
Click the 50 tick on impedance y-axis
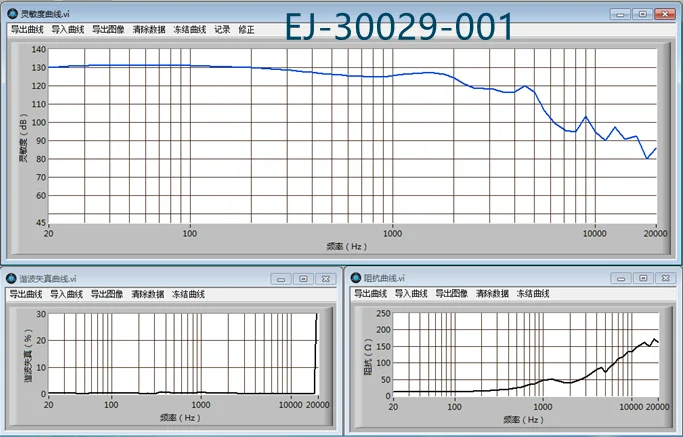click(x=386, y=379)
